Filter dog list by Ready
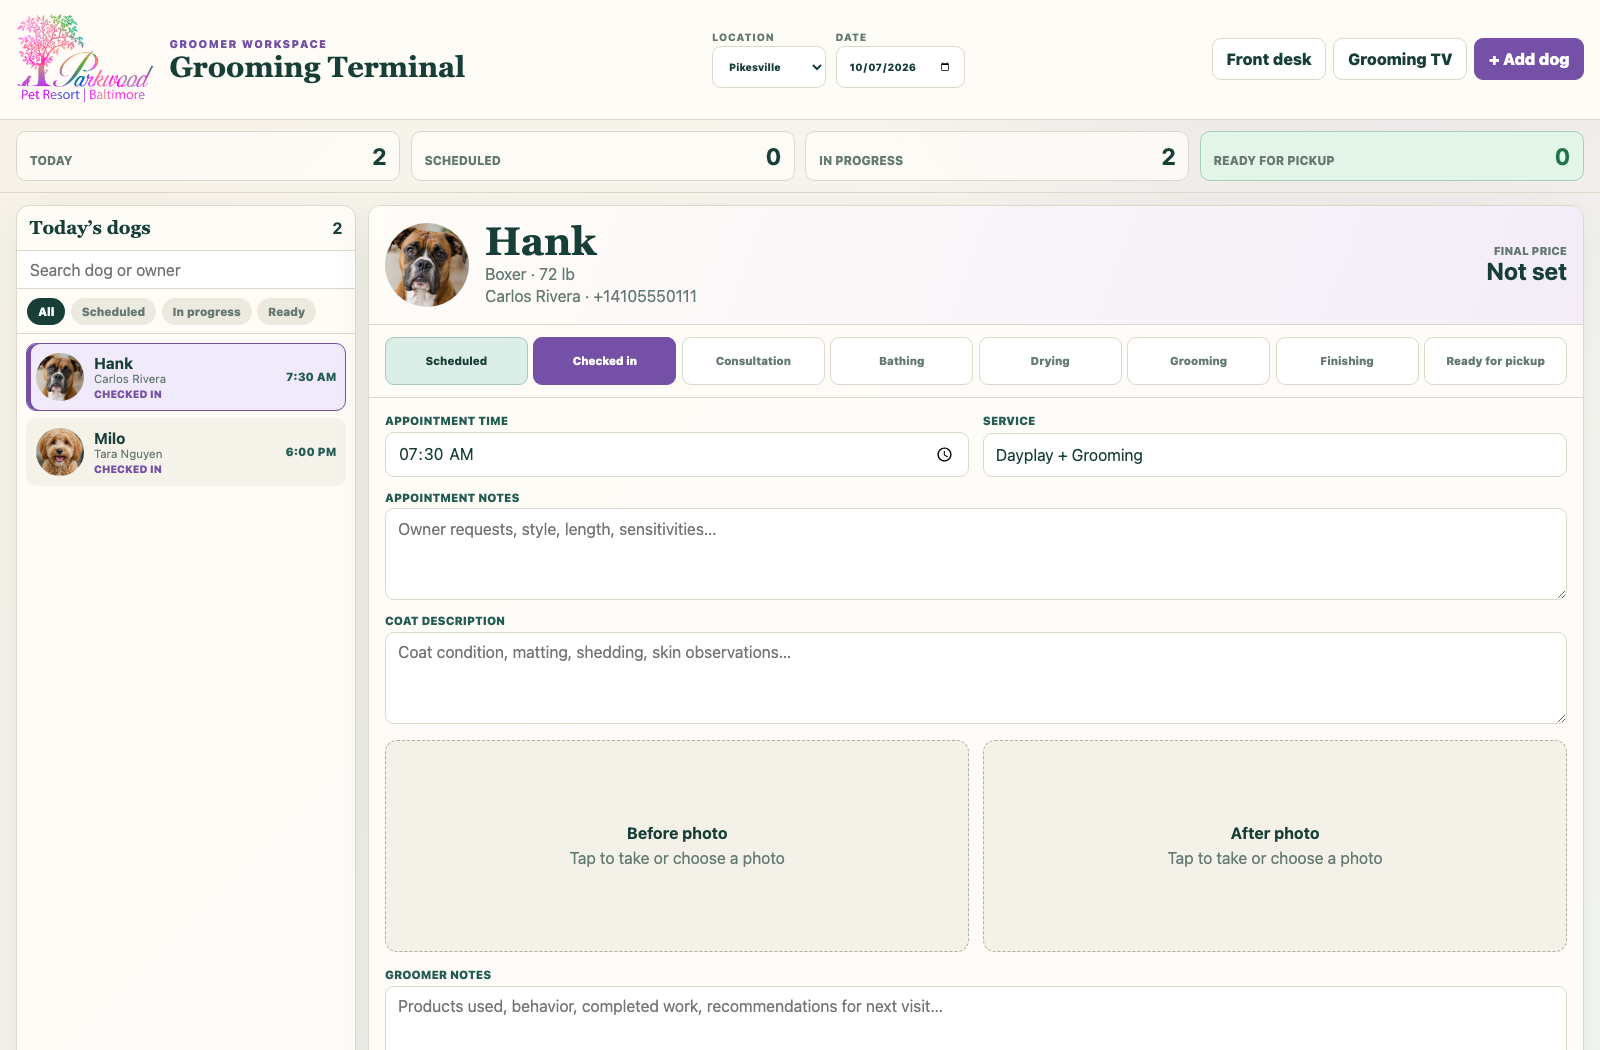1600x1050 pixels. click(286, 312)
